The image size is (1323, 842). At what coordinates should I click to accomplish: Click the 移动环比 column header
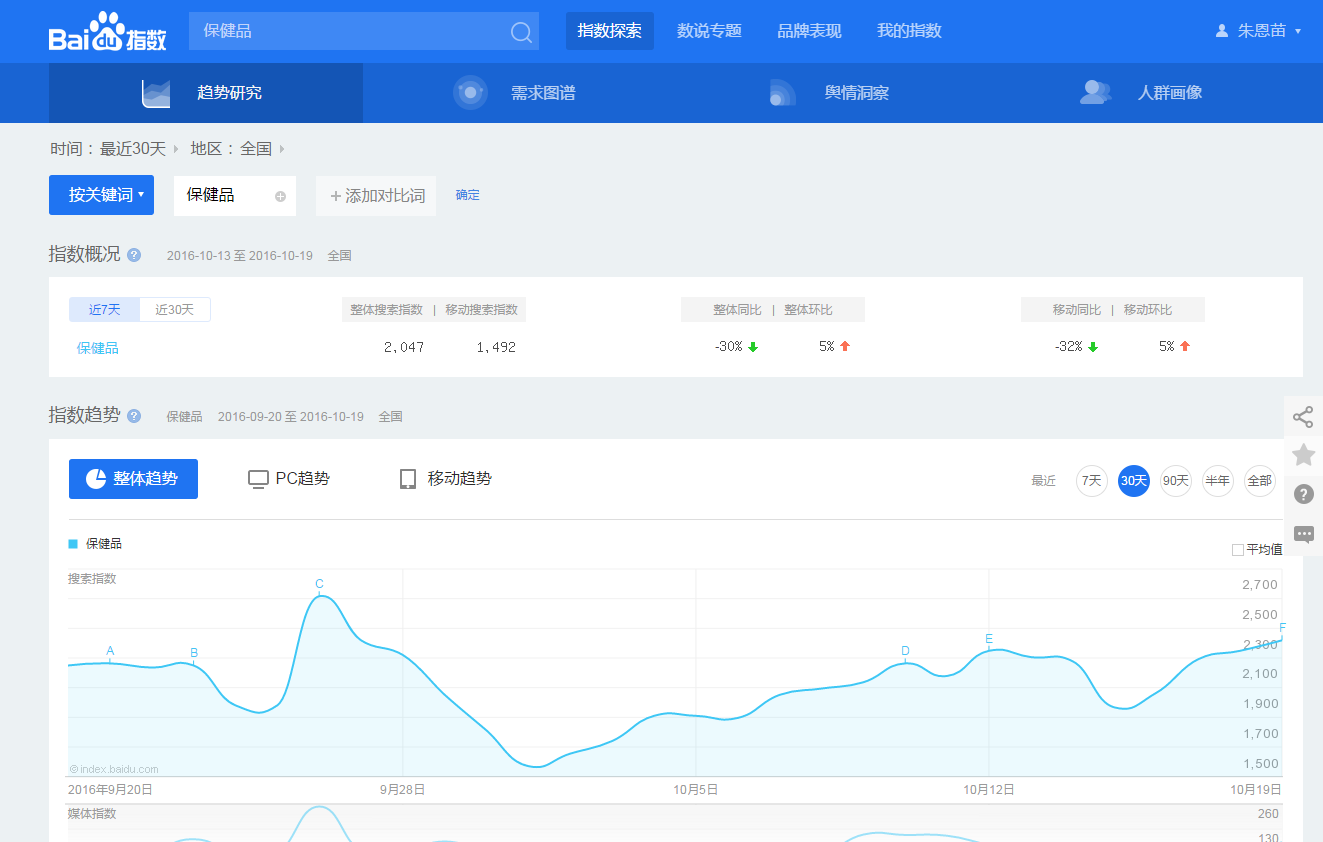[1148, 310]
